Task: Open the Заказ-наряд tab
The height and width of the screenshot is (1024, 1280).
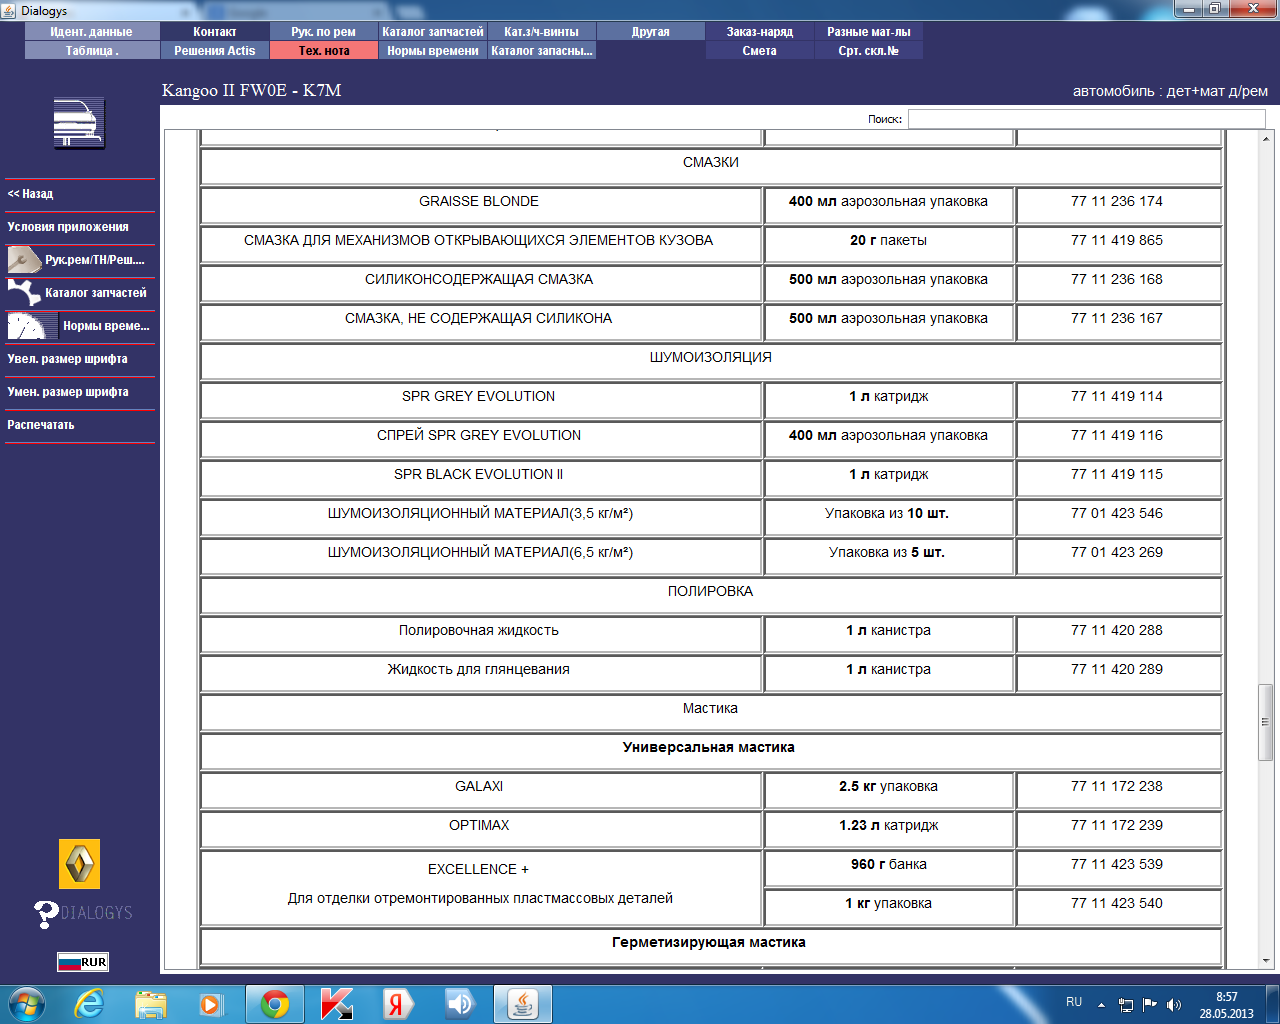Action: pos(760,32)
